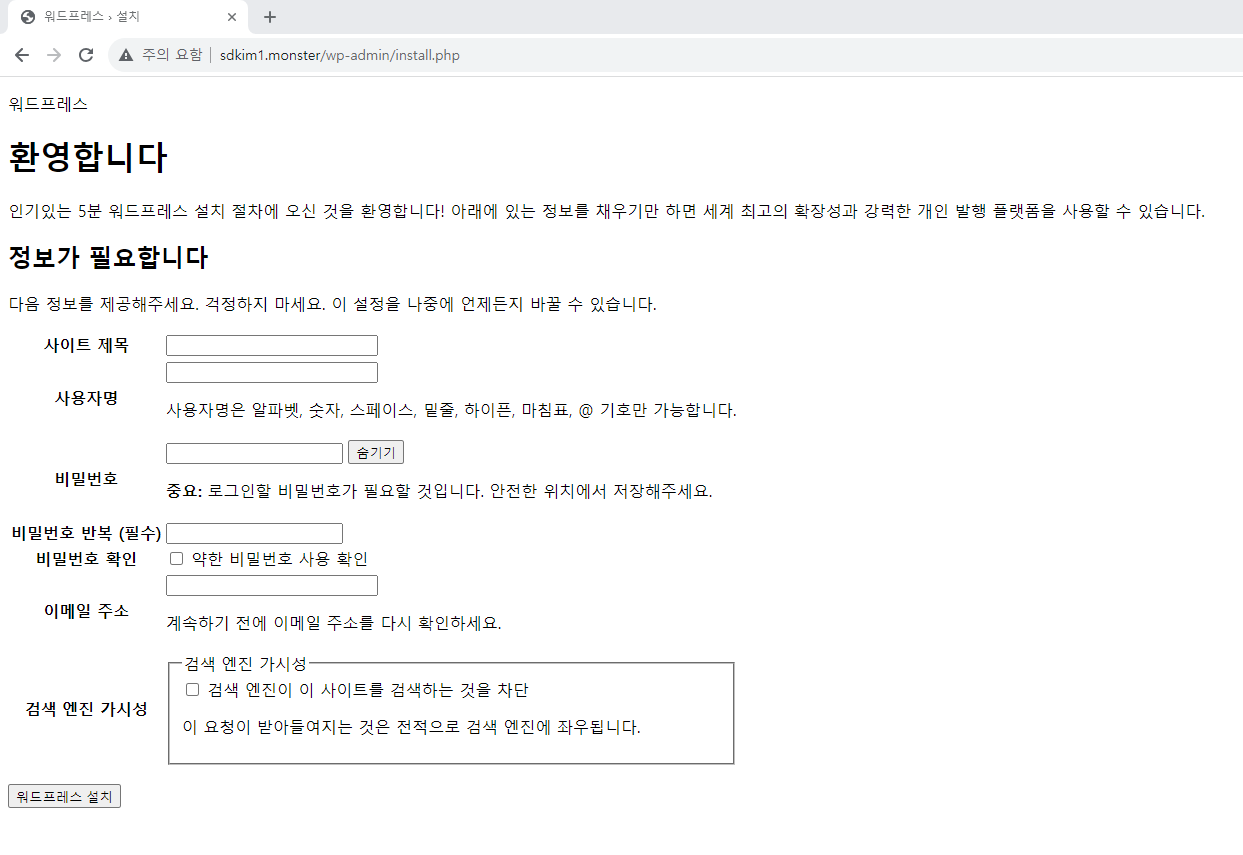Click the 검색 엔진 가시성 fieldset legend
The image size is (1243, 855).
point(245,664)
